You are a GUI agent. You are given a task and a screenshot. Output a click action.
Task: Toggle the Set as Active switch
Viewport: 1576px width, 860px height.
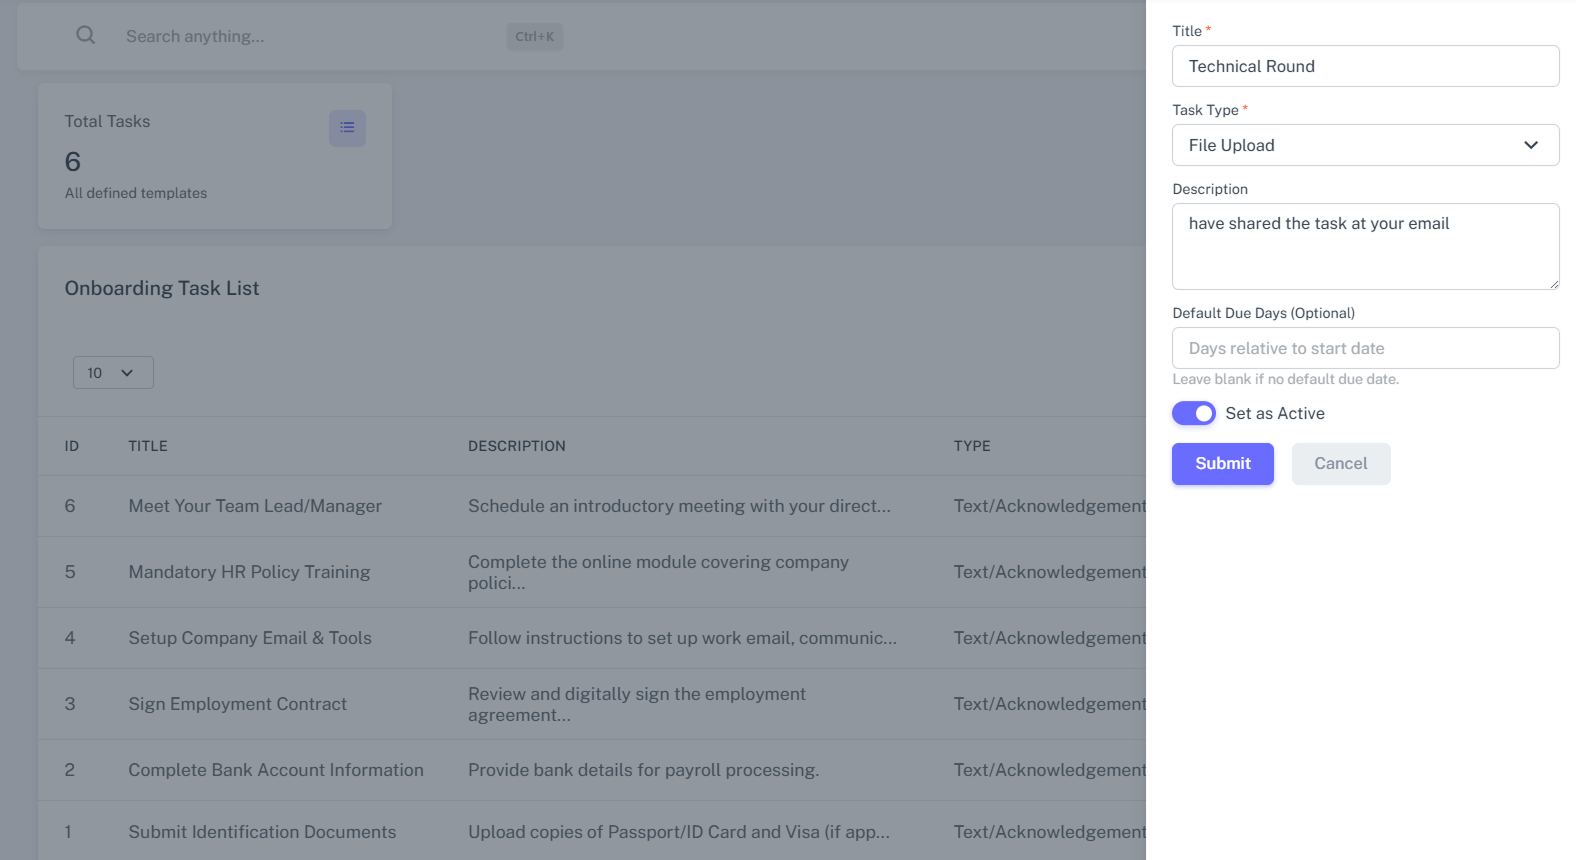(1193, 413)
